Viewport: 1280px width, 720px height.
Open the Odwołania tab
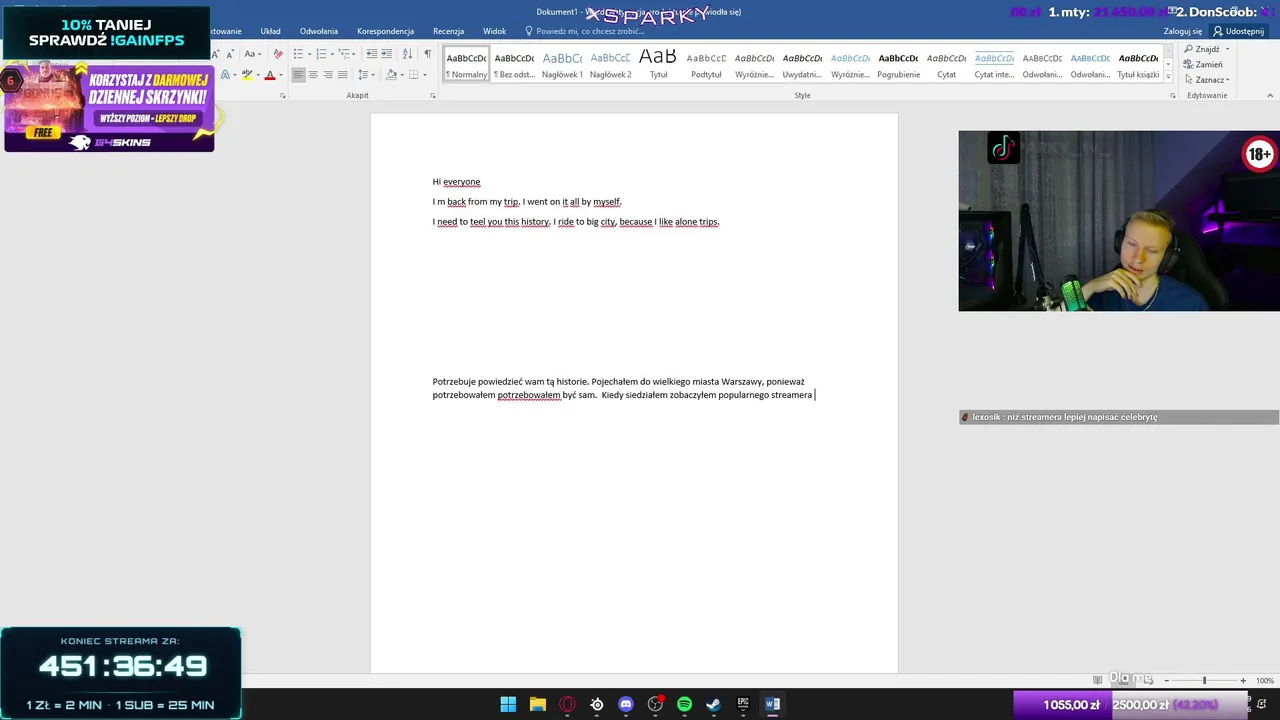tap(319, 31)
